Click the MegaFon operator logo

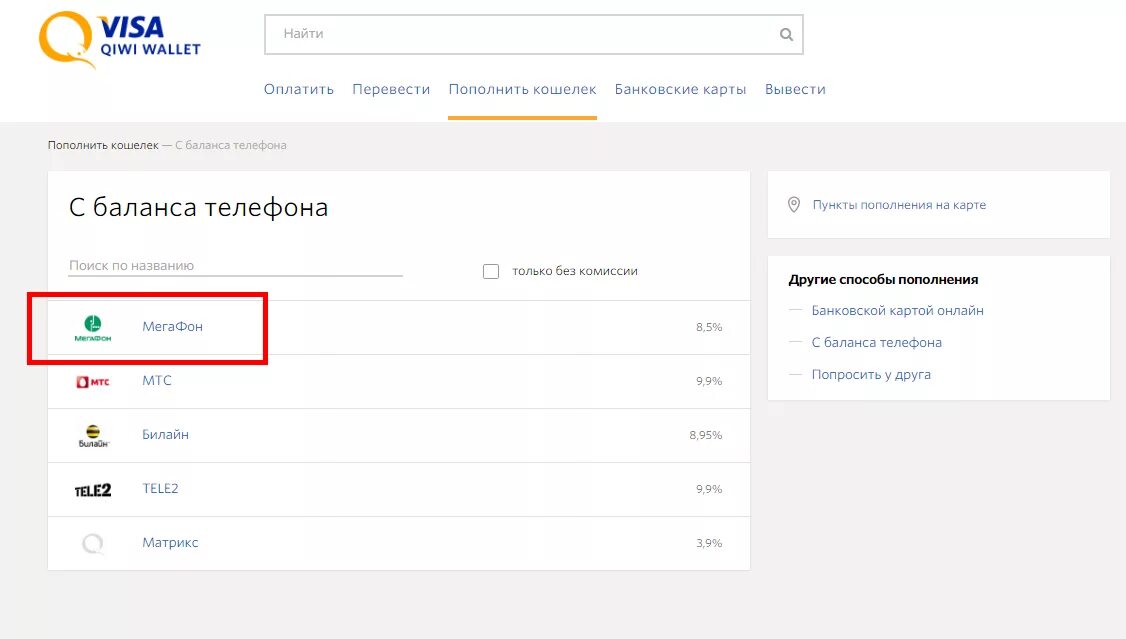coord(93,327)
